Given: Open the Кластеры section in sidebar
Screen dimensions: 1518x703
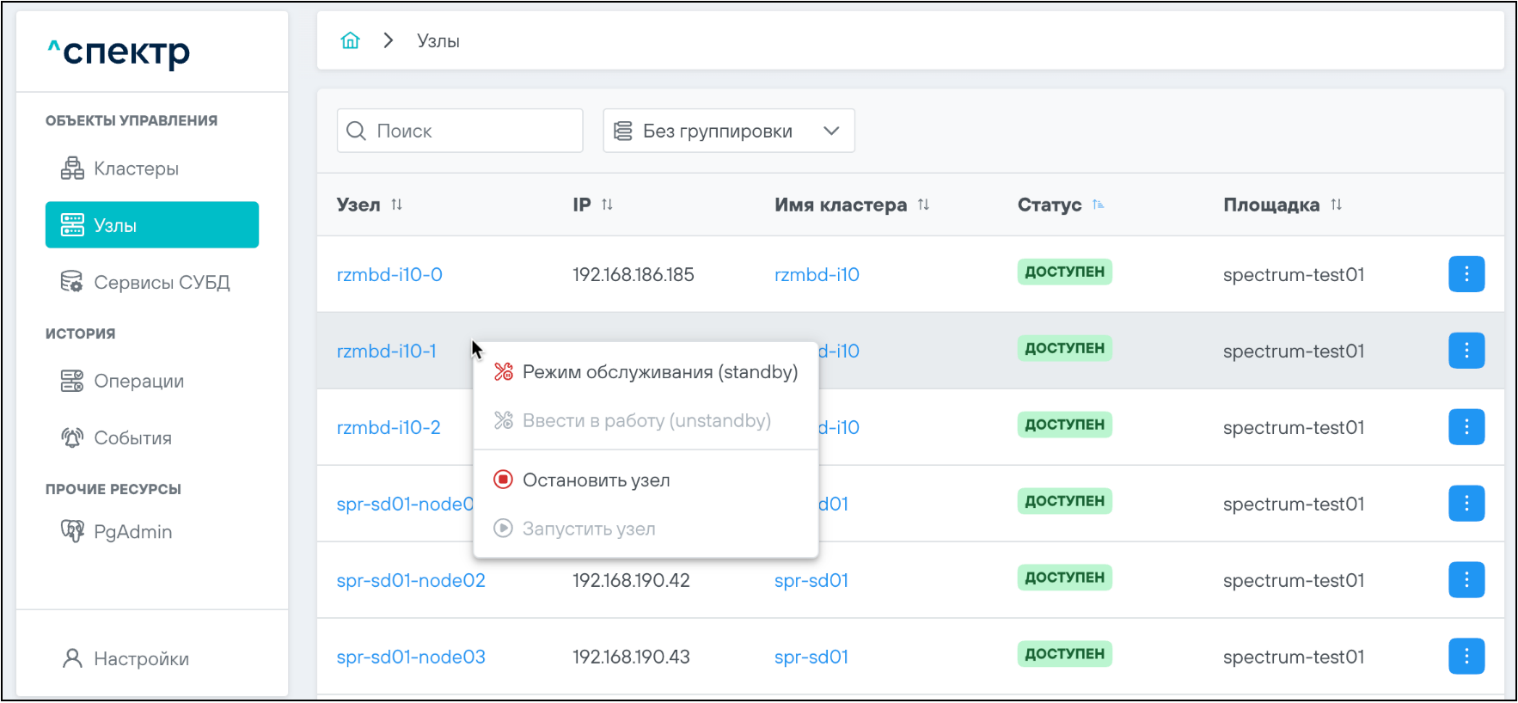Looking at the screenshot, I should pos(136,169).
